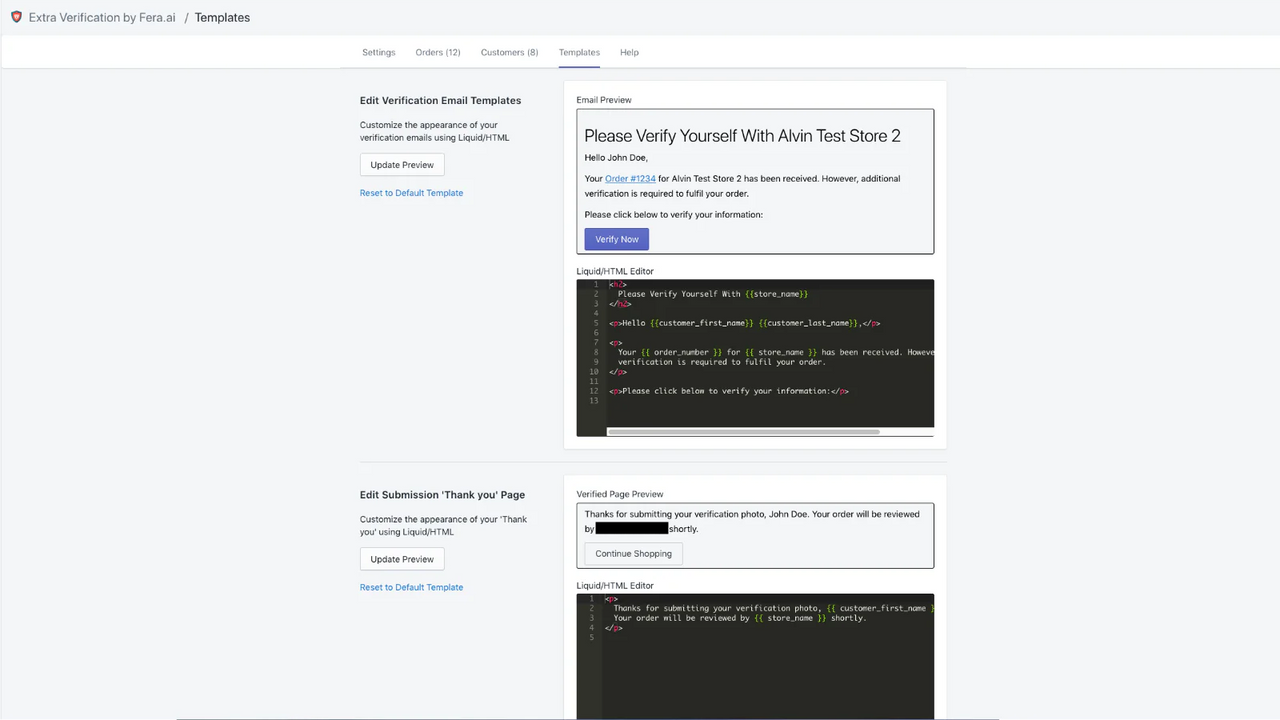Click the email preview heading text
The height and width of the screenshot is (720, 1280).
(742, 136)
